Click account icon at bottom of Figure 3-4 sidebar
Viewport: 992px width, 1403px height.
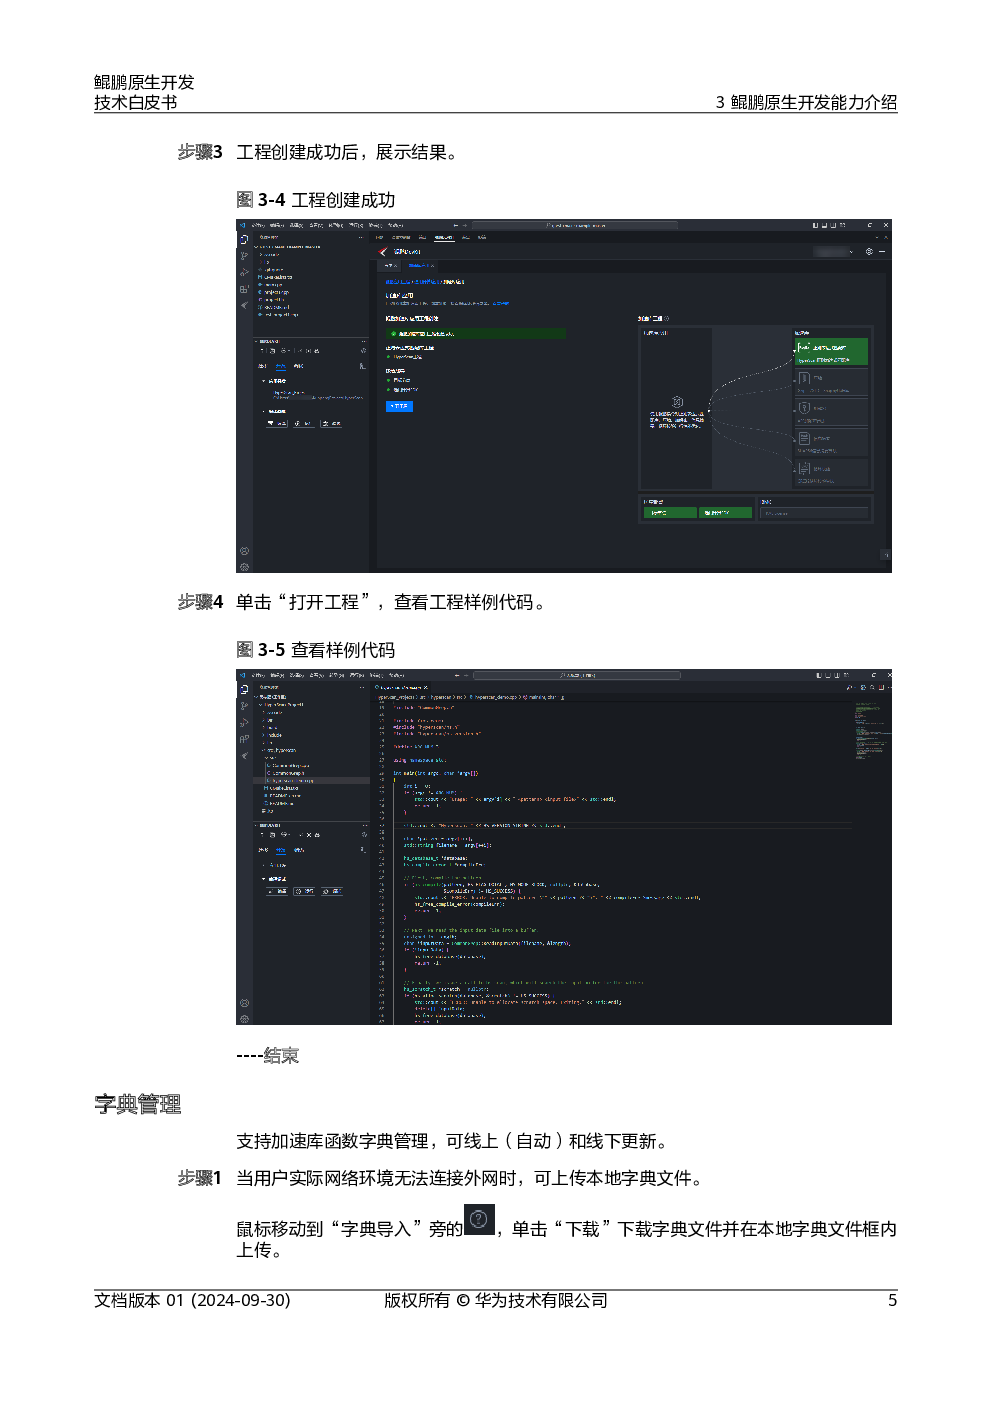[244, 551]
